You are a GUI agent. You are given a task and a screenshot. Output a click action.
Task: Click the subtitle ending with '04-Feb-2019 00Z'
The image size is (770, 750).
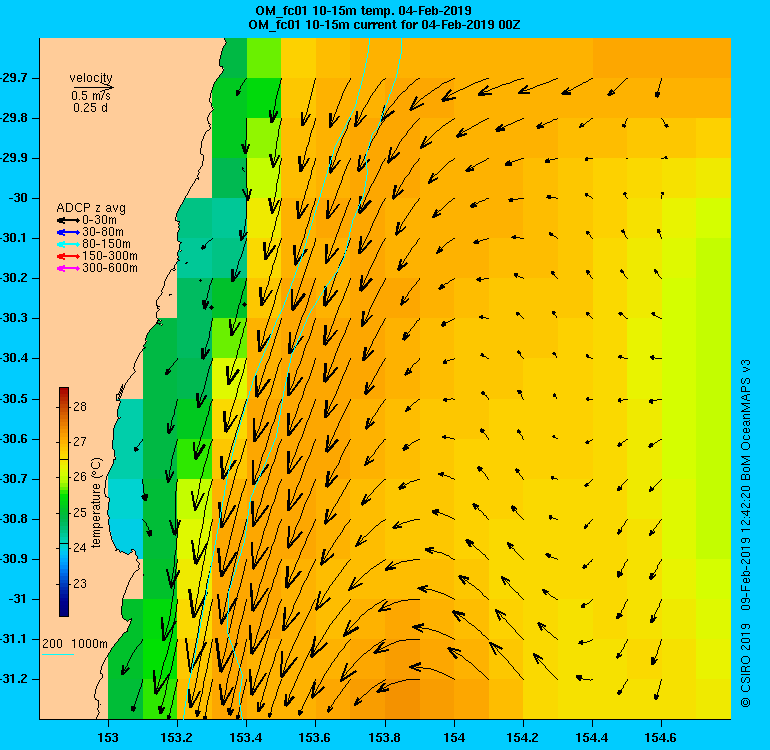coord(385,25)
